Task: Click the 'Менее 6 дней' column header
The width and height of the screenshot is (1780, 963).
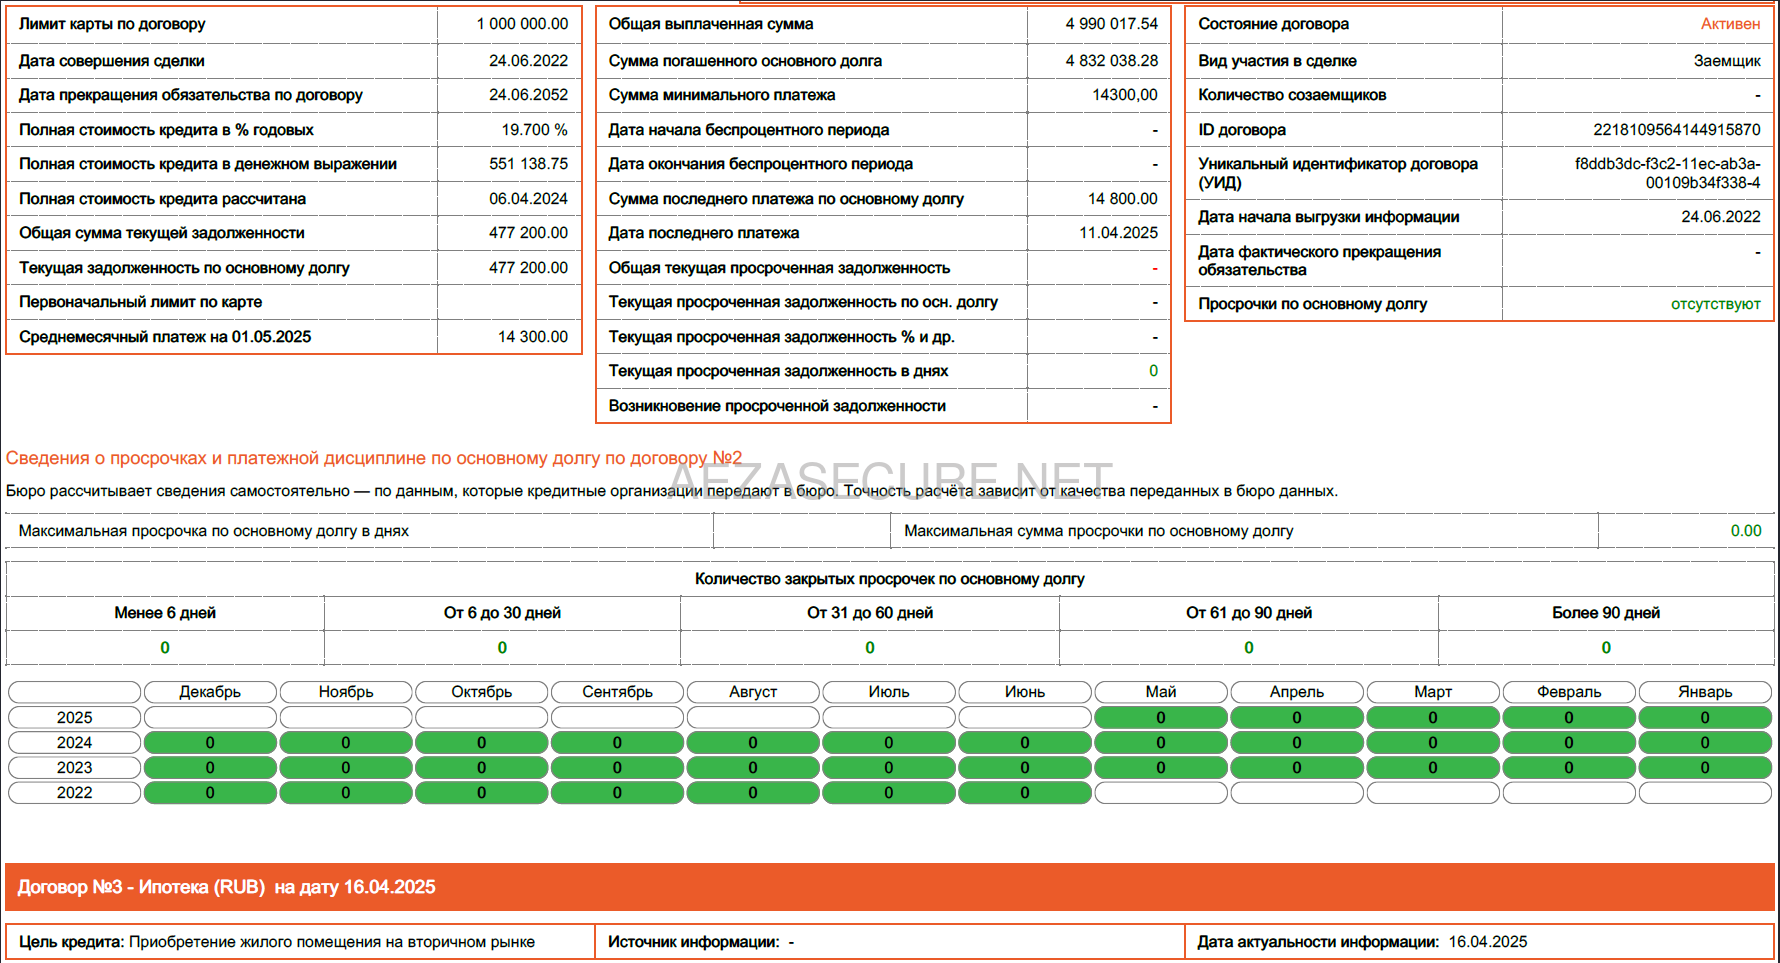Action: 165,613
